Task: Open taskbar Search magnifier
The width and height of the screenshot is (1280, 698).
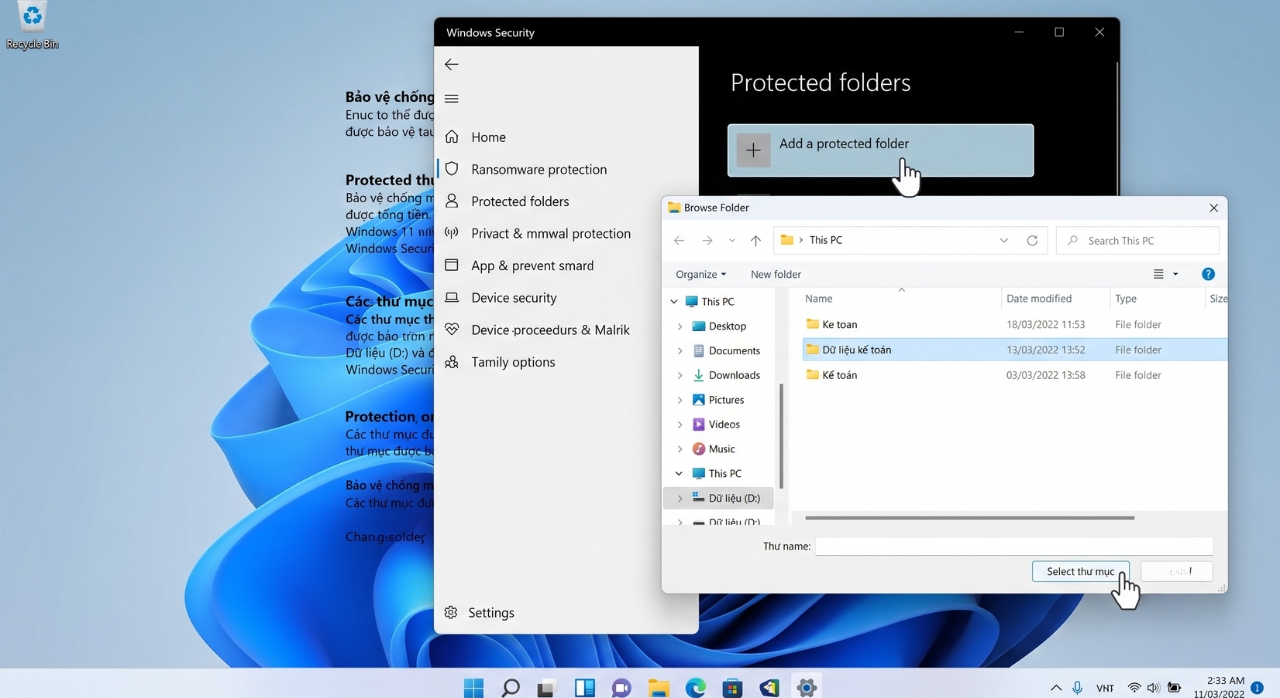Action: click(x=510, y=687)
